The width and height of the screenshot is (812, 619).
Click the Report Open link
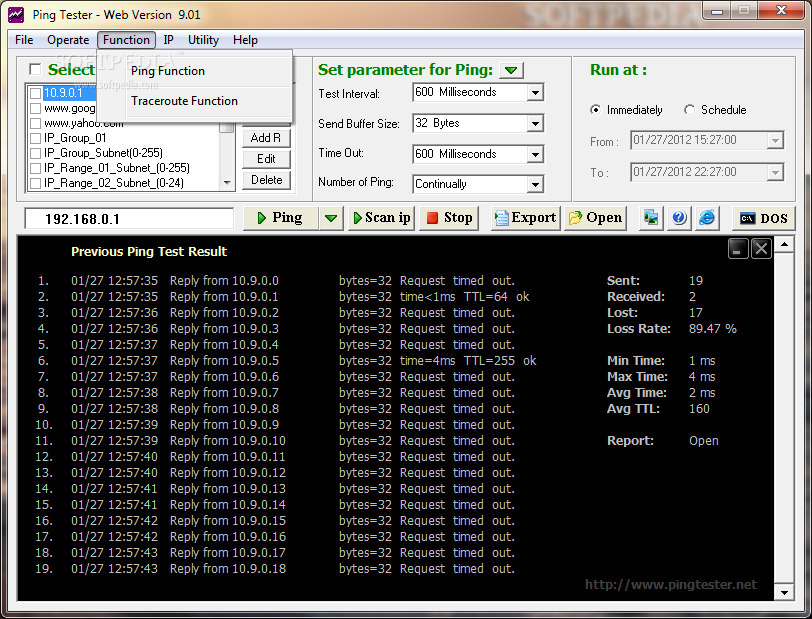703,441
